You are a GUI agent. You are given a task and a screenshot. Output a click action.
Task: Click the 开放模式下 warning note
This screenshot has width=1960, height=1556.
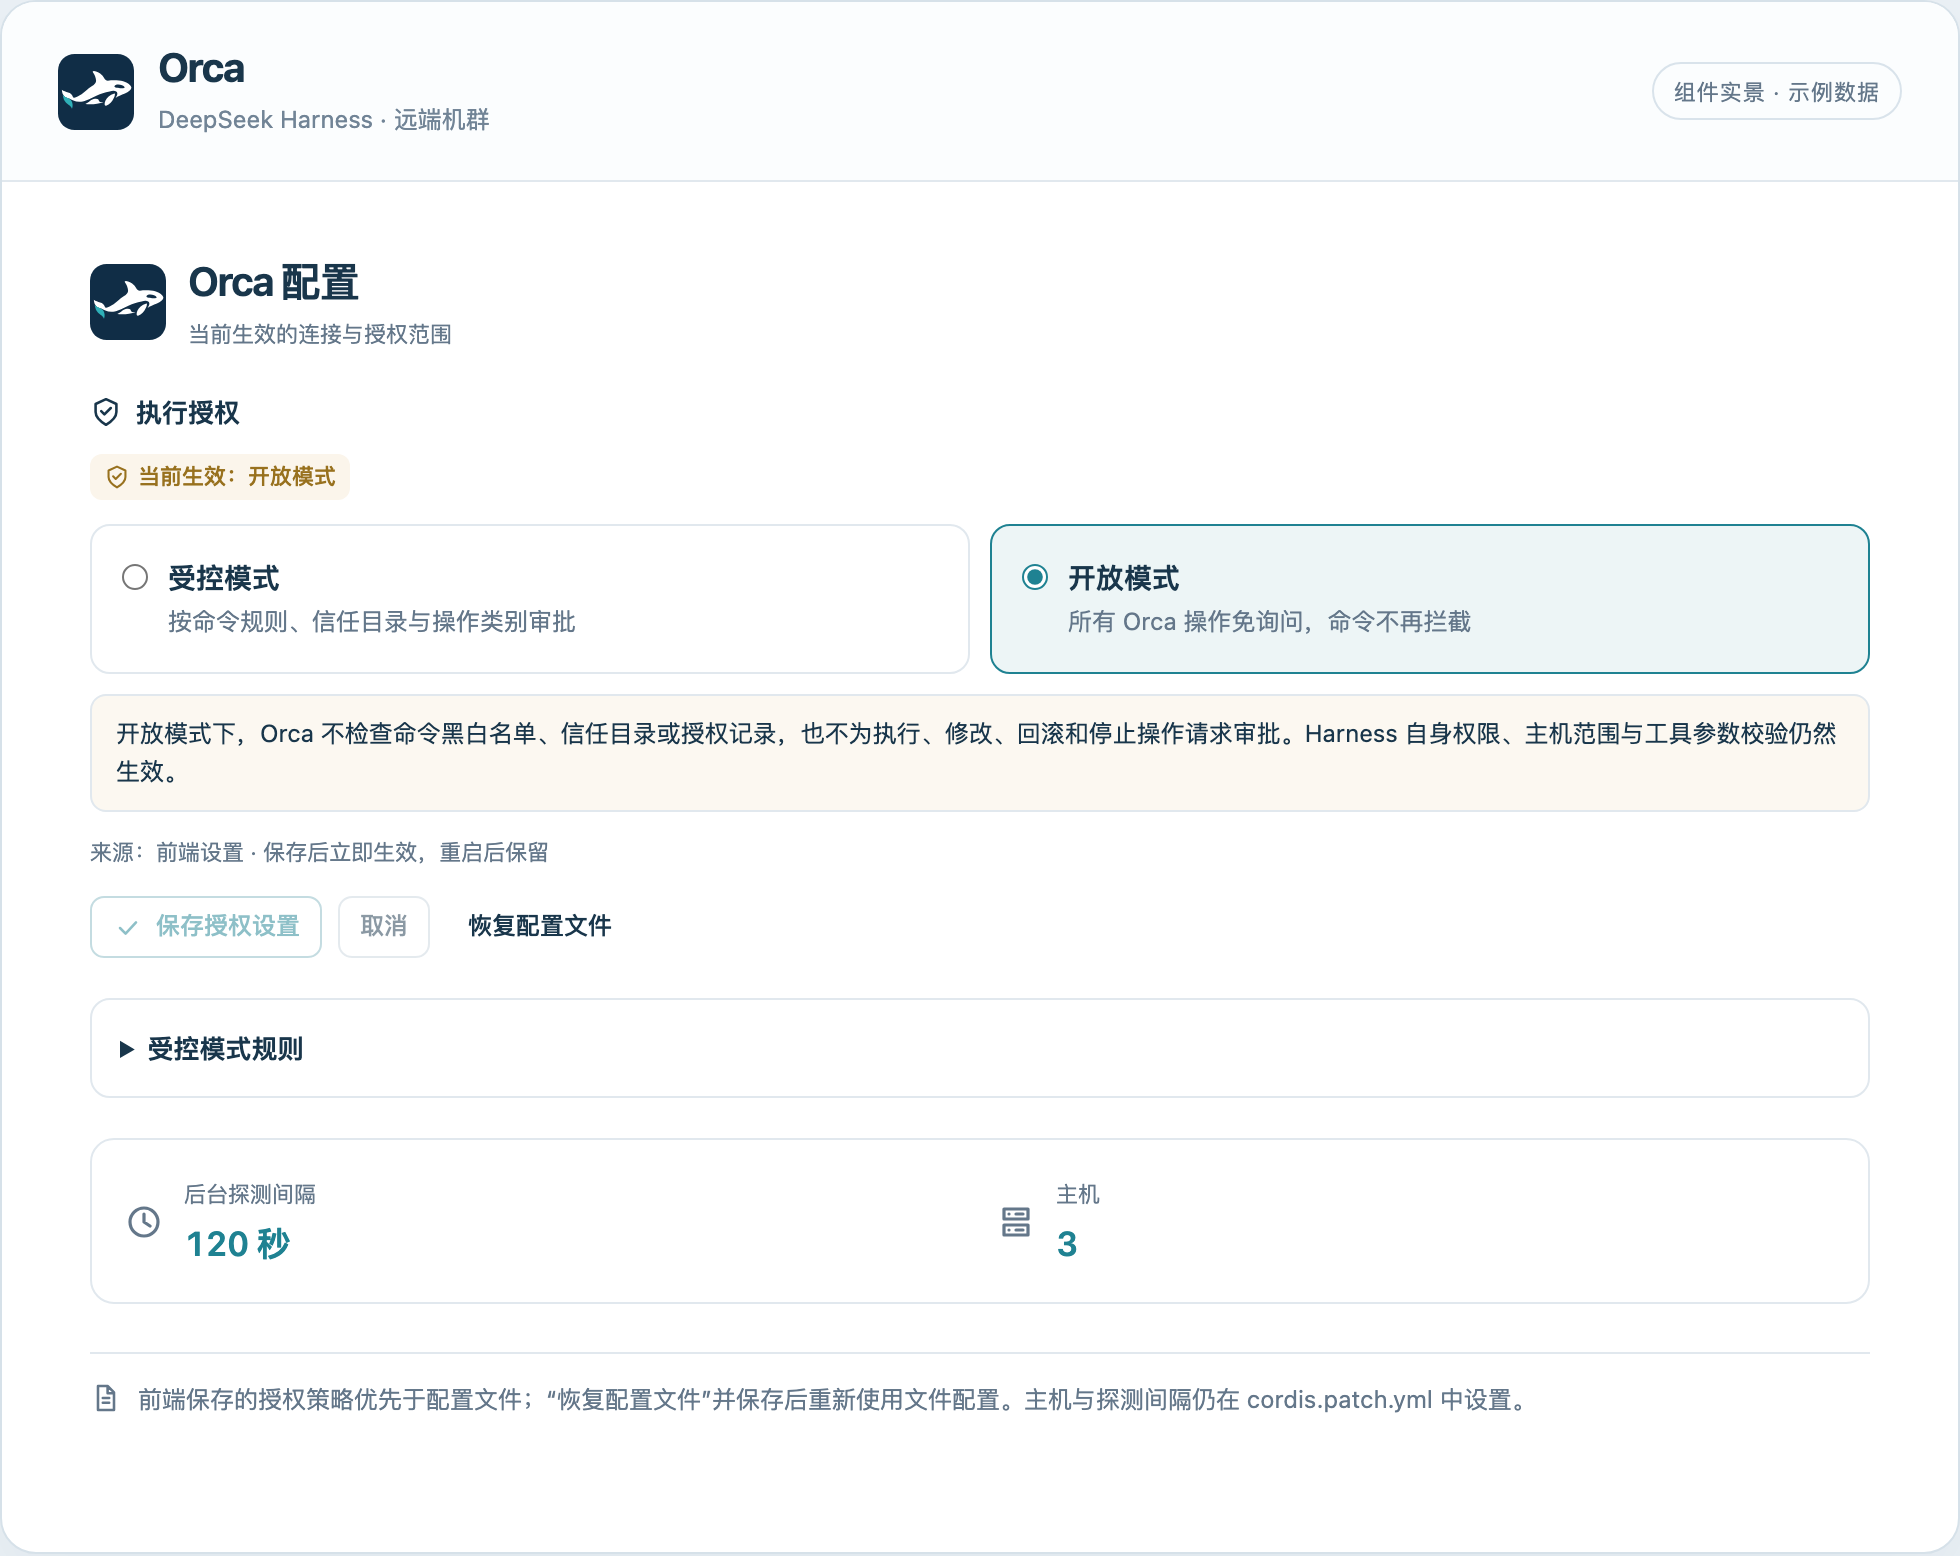[980, 753]
